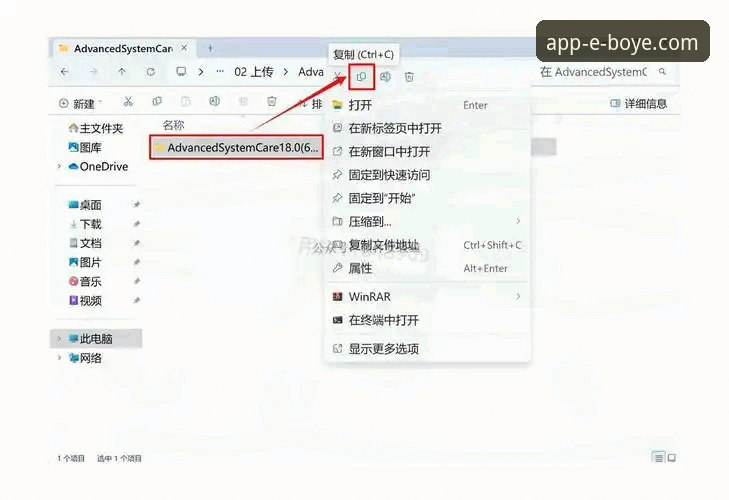Expand the 网络 tree node arrow
Screen dimensions: 729x500
[59, 358]
